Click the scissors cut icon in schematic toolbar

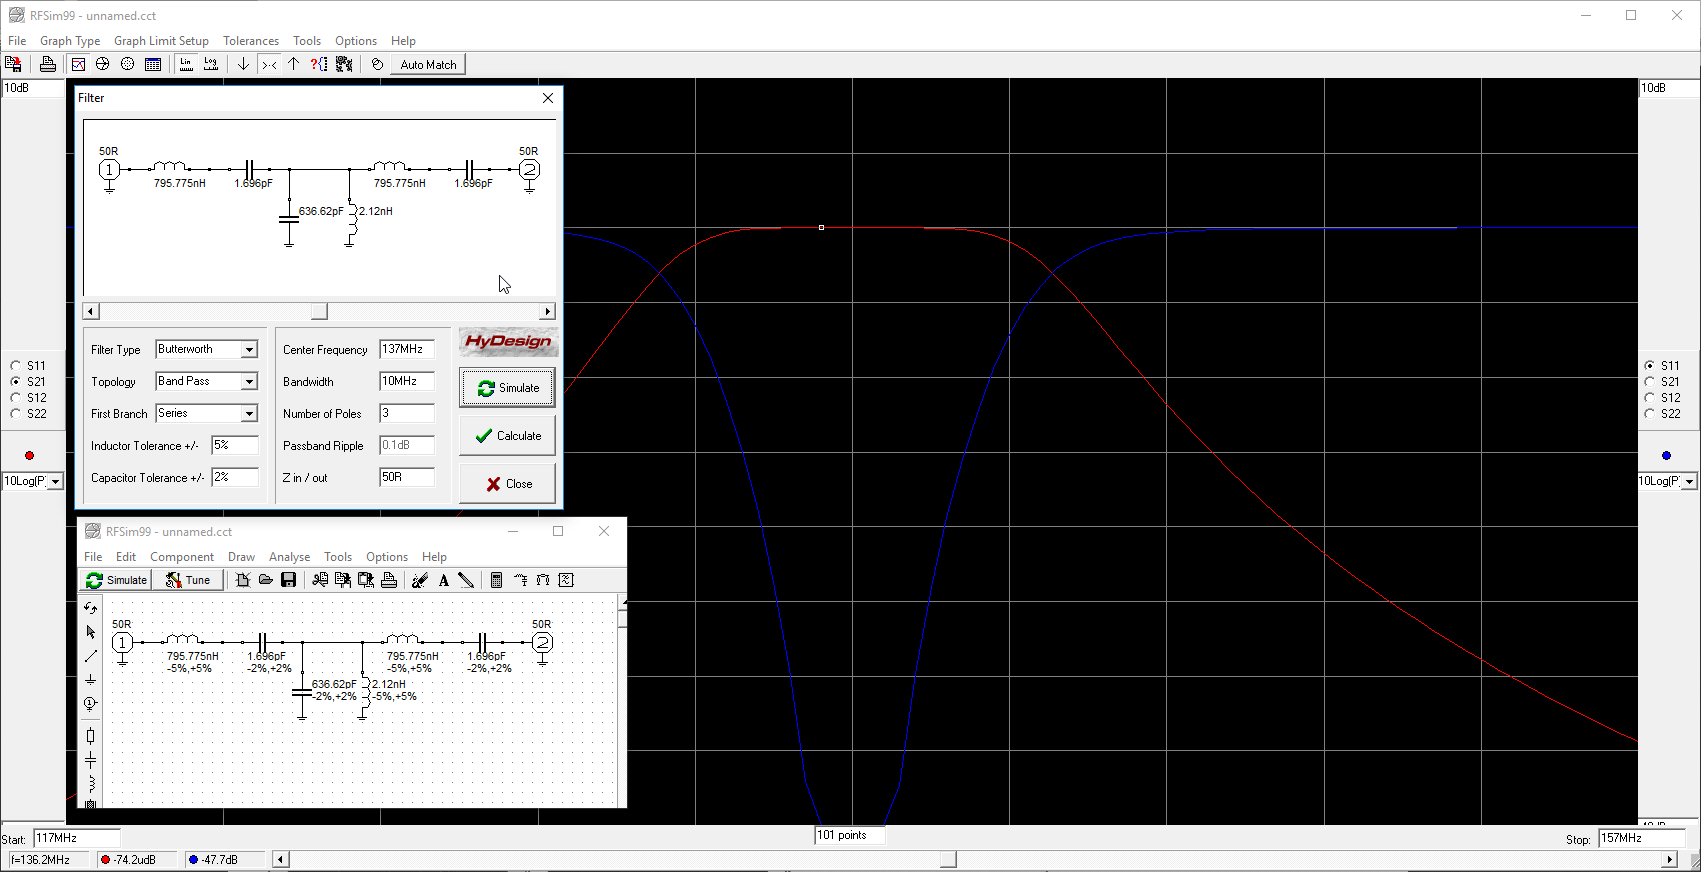pyautogui.click(x=320, y=580)
